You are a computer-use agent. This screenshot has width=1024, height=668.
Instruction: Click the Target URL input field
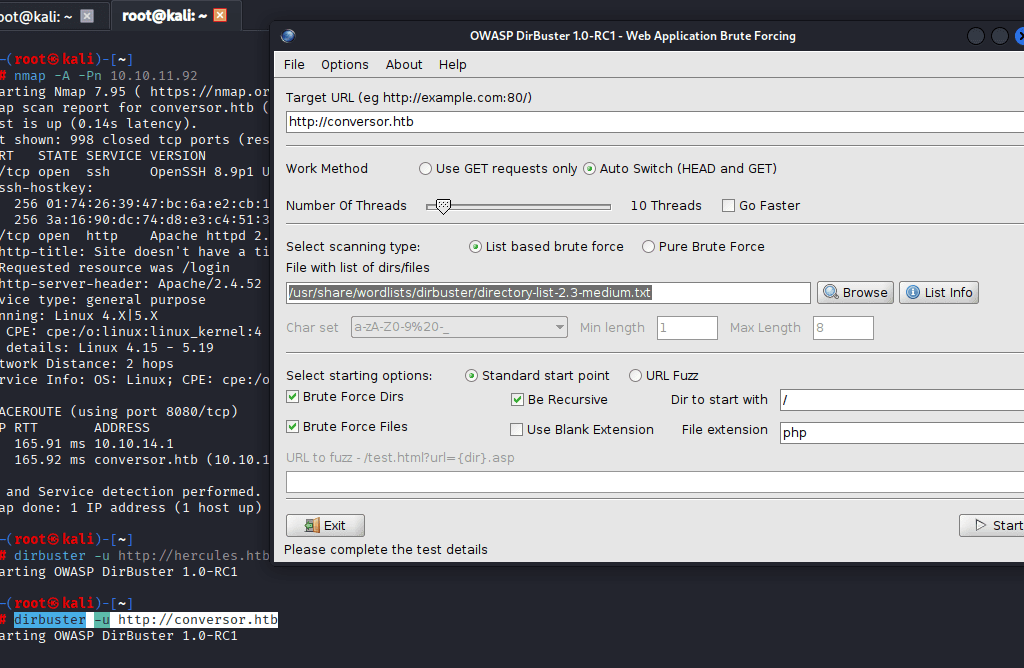click(650, 122)
